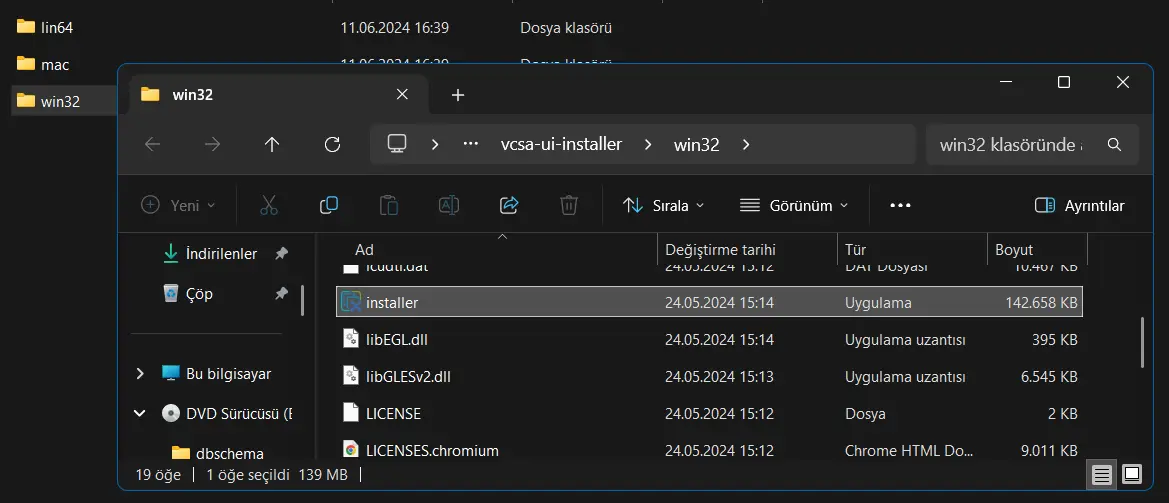Unpin Çöp using its pin icon
1169x503 pixels.
pyautogui.click(x=281, y=294)
